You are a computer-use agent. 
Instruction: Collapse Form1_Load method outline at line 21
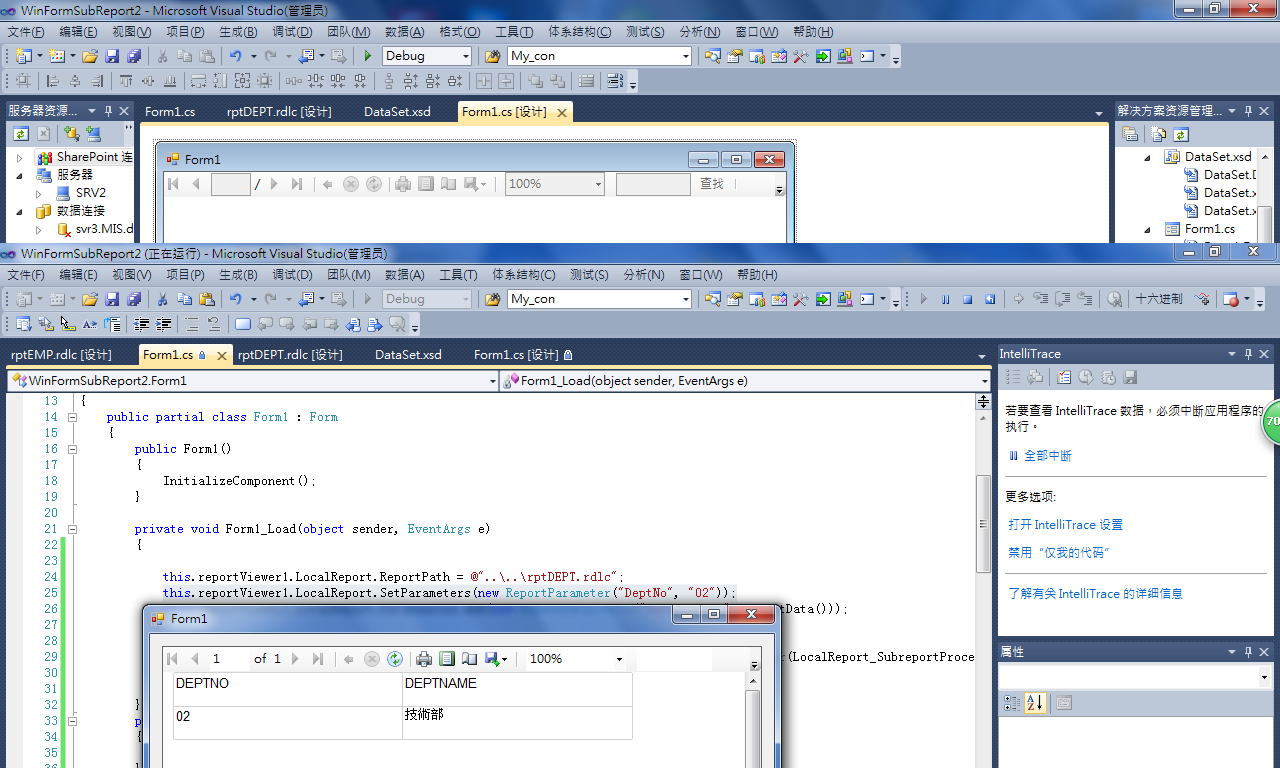pyautogui.click(x=72, y=529)
